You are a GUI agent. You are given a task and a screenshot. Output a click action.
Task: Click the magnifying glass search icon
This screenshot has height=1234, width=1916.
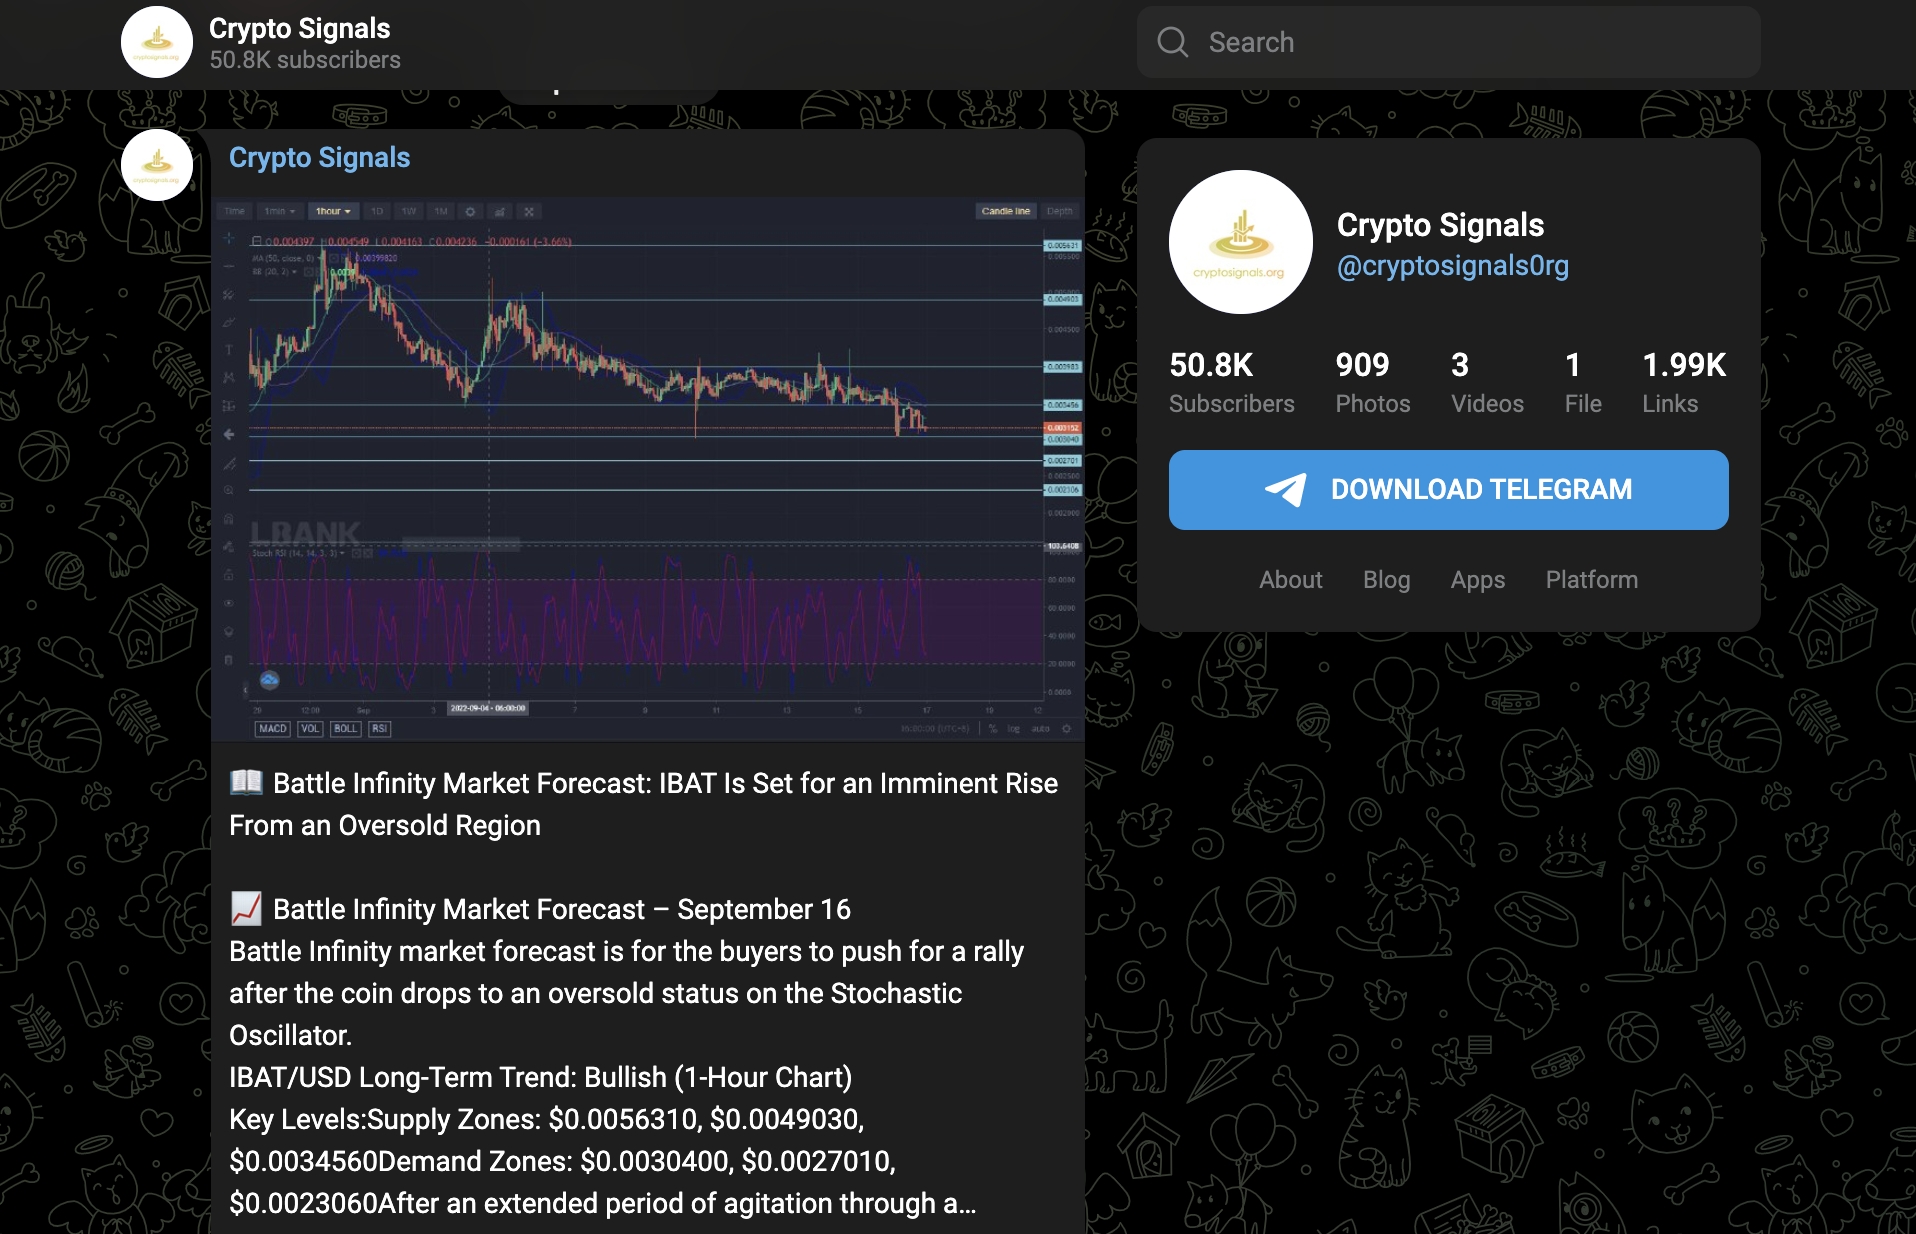point(1172,42)
